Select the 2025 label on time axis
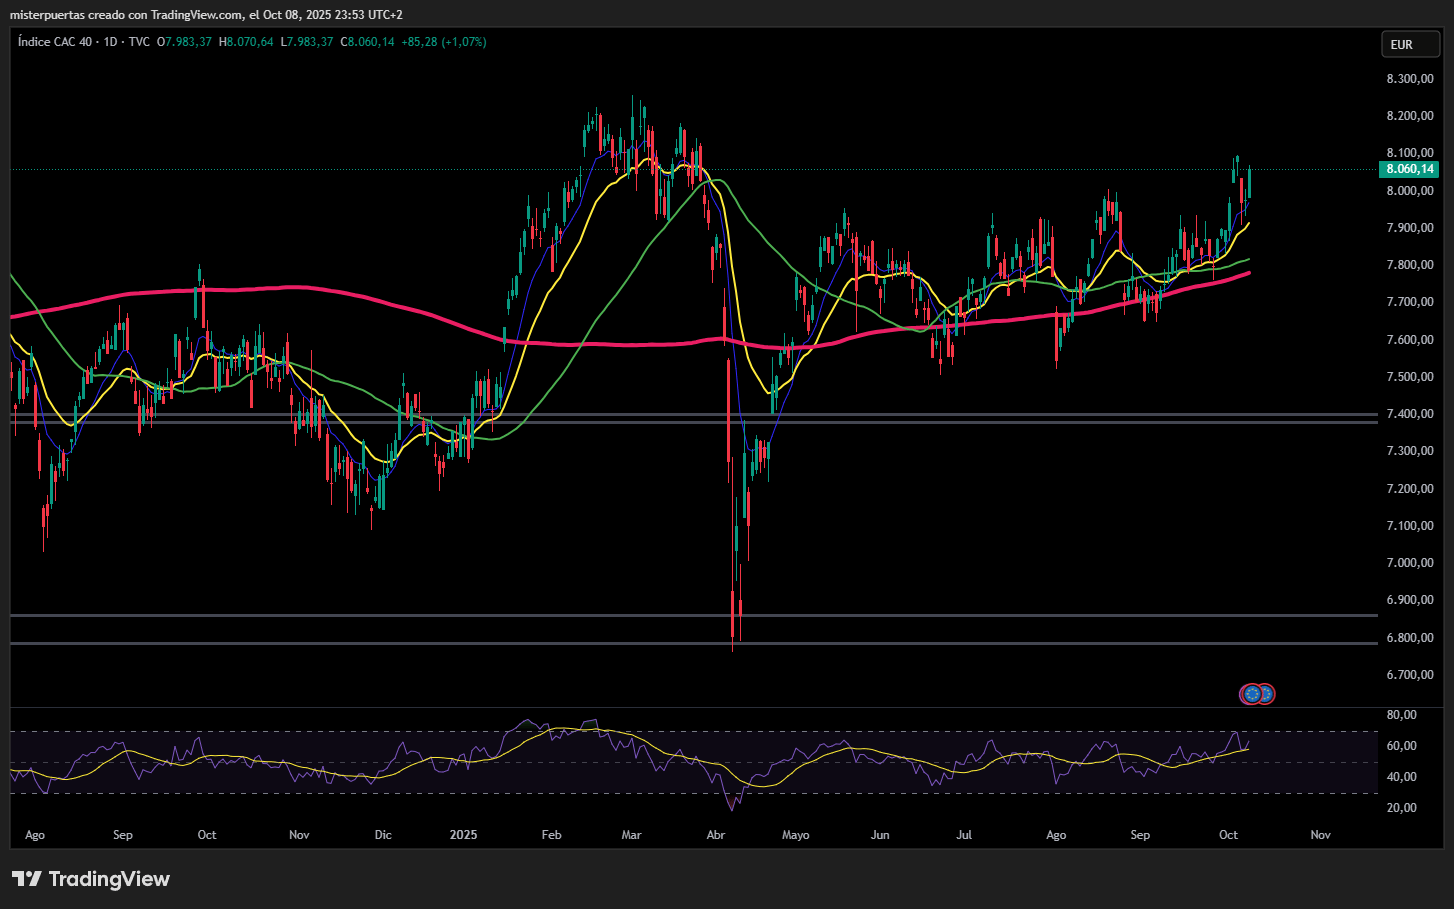 463,835
